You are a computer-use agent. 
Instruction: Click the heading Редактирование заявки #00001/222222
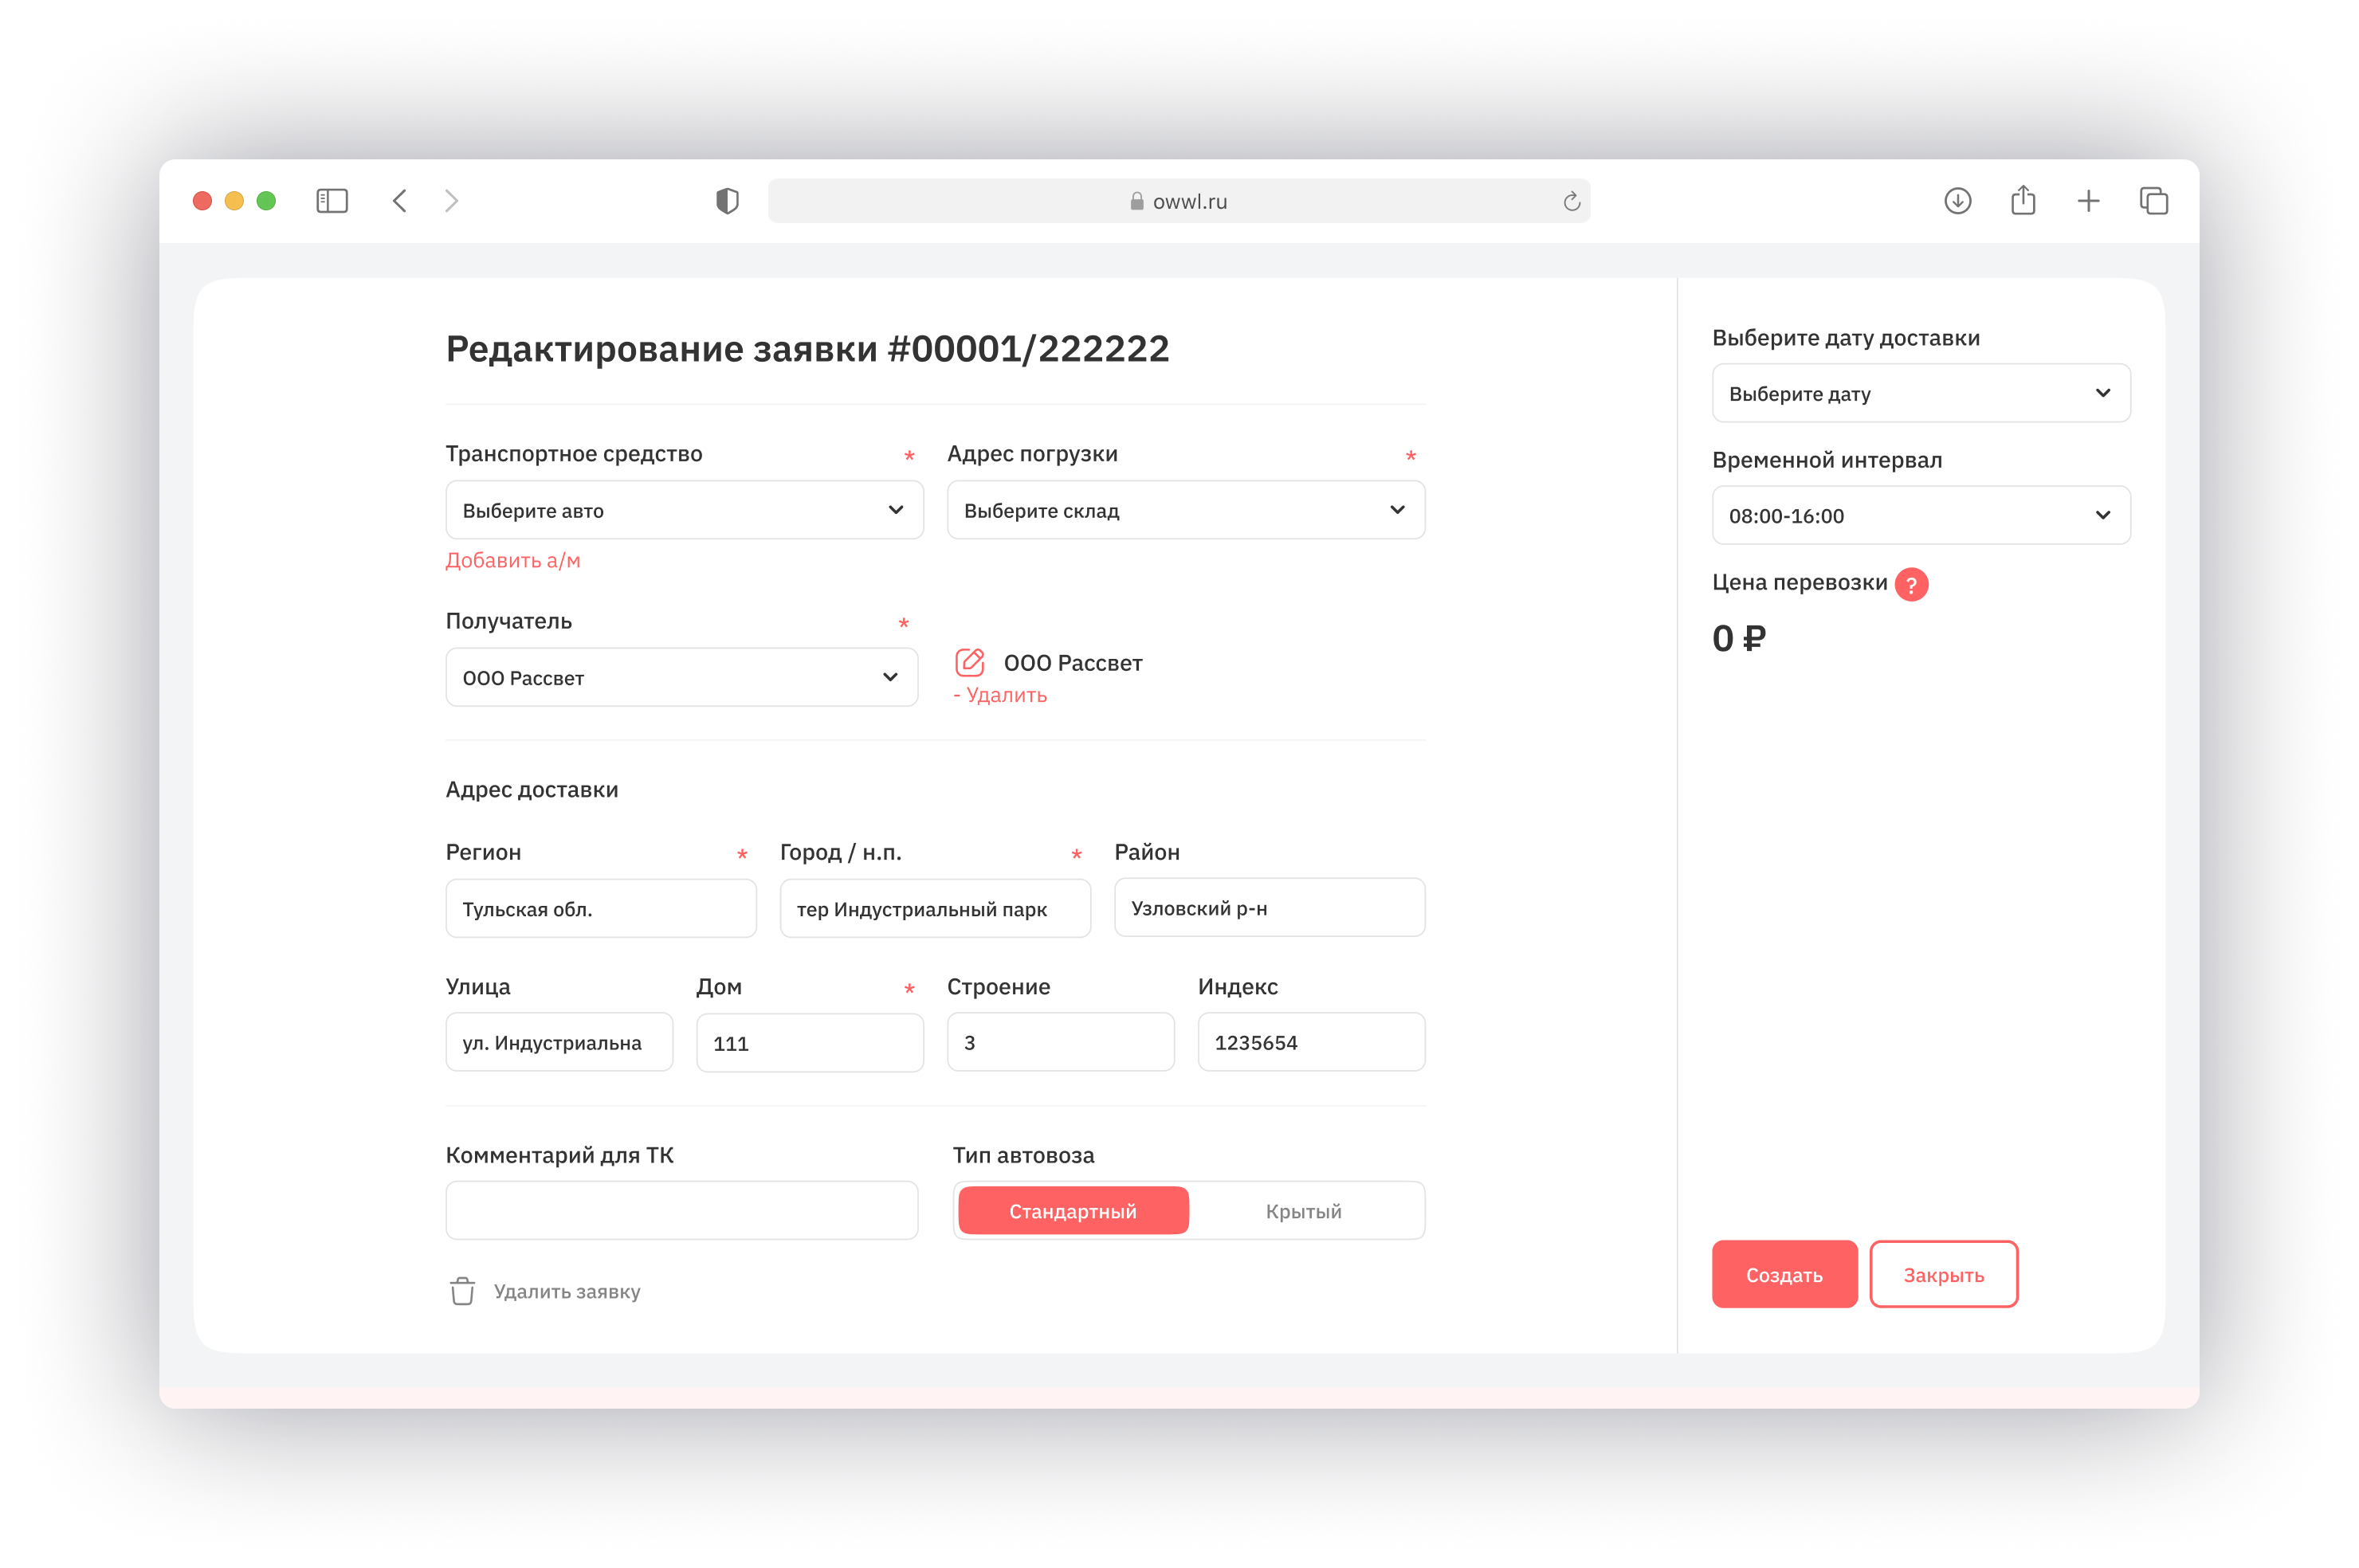[807, 349]
